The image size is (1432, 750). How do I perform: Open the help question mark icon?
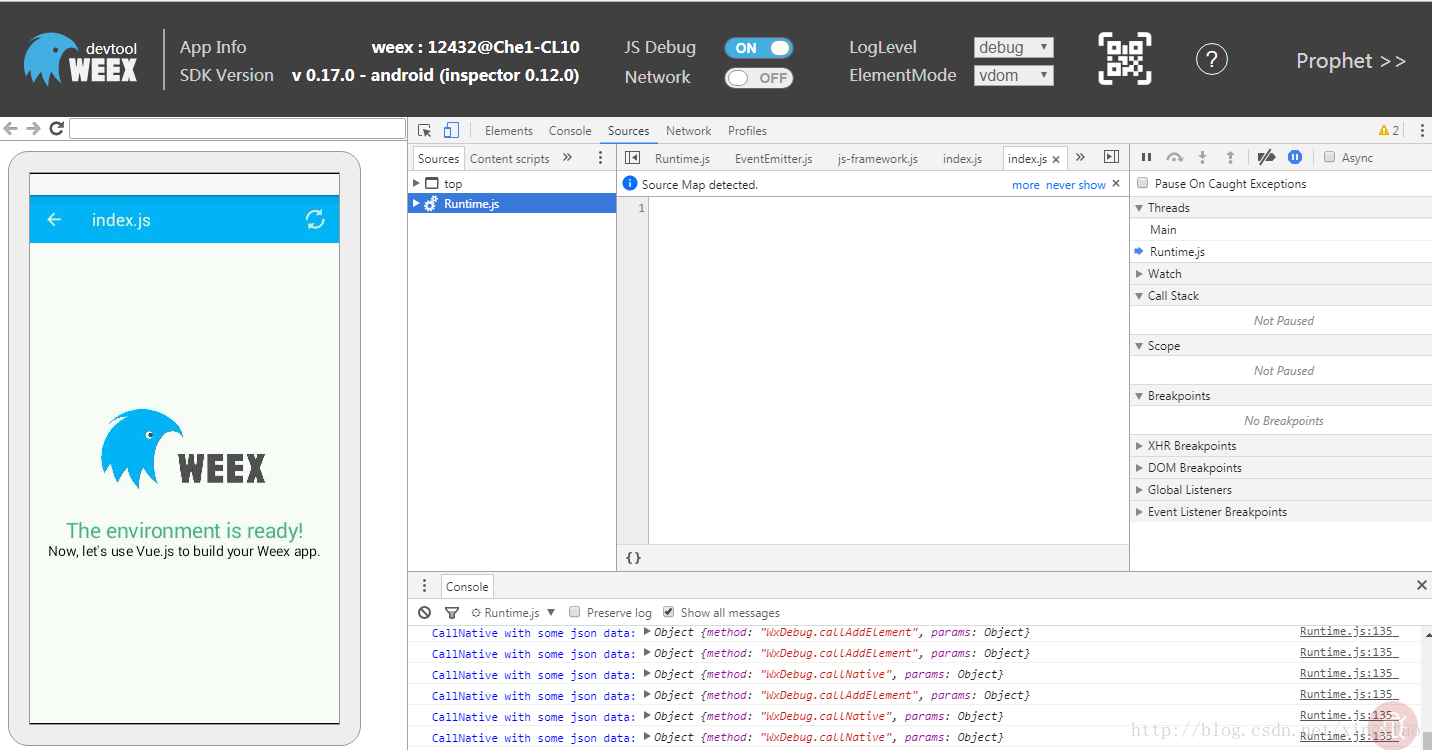(x=1212, y=60)
